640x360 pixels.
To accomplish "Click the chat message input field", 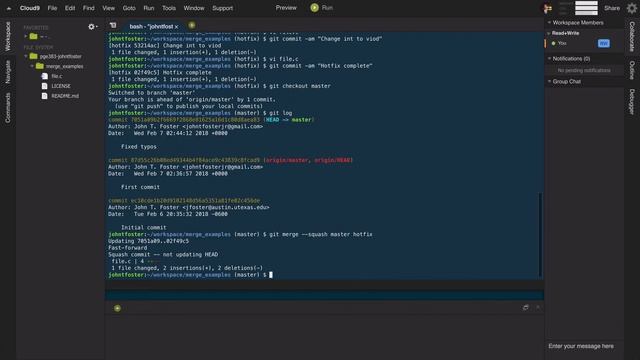I will point(584,346).
